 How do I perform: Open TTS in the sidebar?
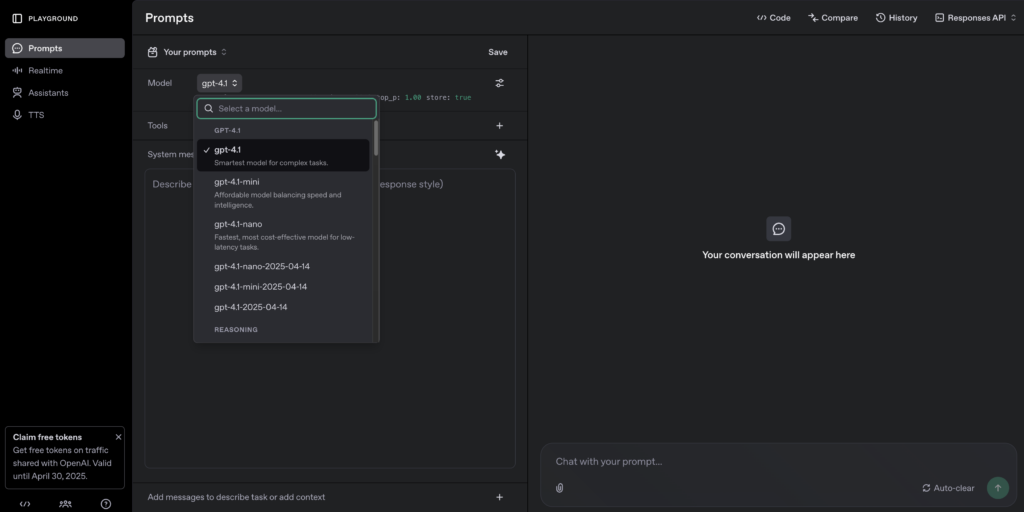tap(65, 115)
